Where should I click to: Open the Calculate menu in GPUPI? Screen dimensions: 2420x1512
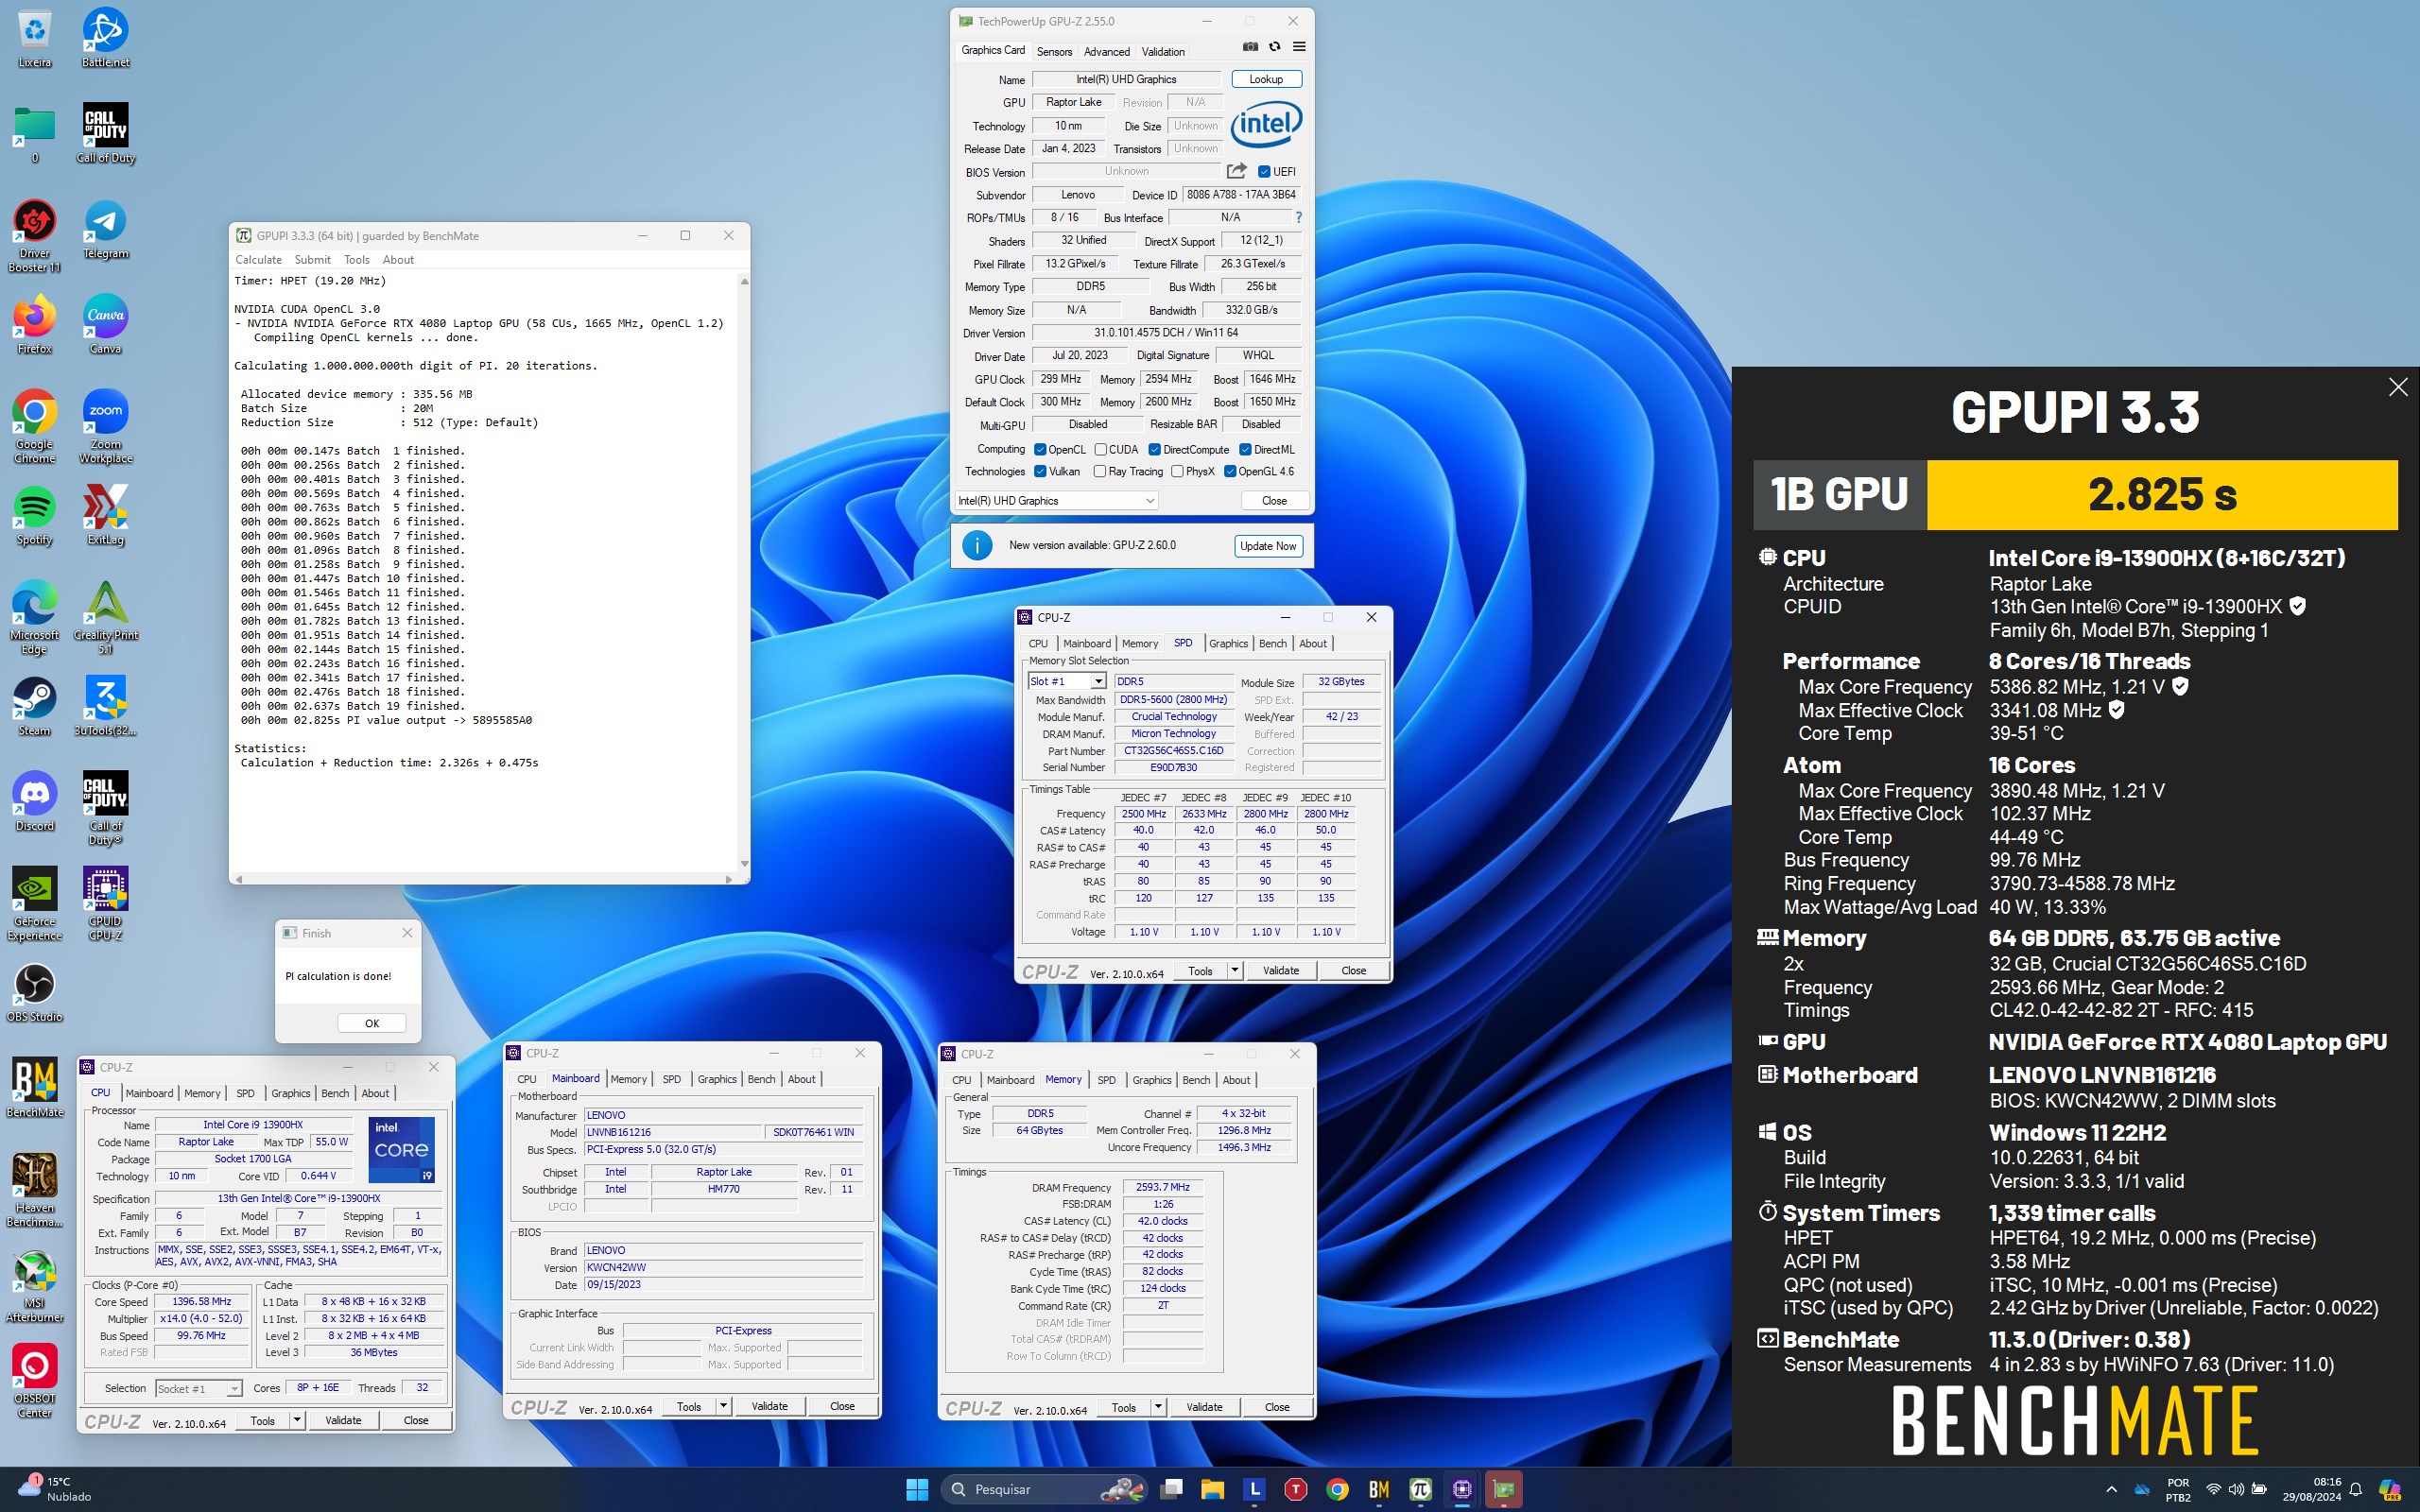[x=258, y=260]
